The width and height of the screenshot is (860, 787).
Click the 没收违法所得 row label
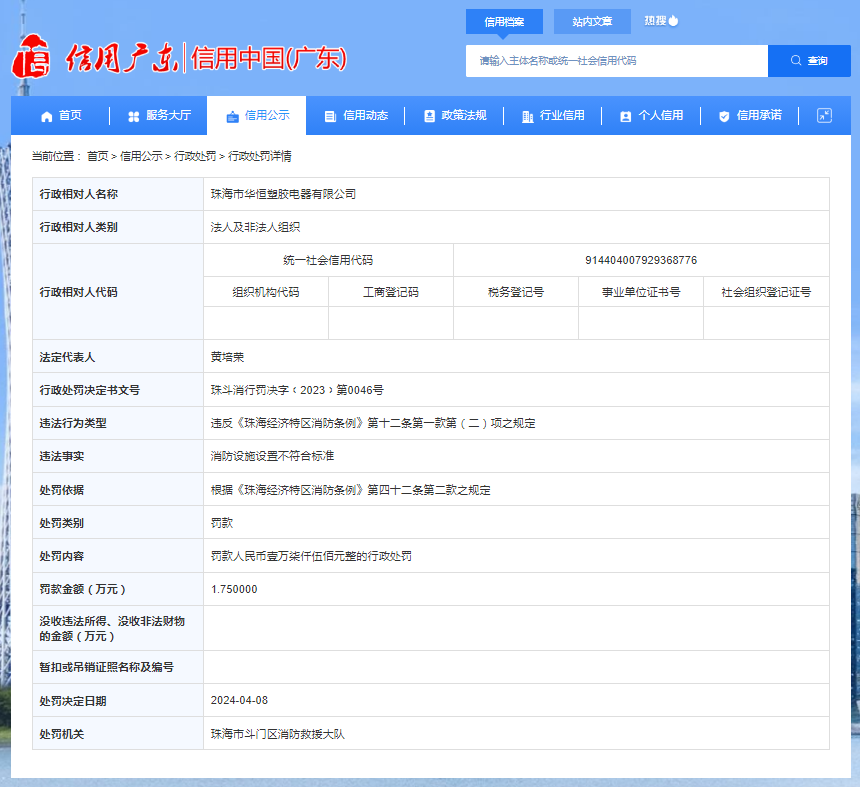pos(112,629)
